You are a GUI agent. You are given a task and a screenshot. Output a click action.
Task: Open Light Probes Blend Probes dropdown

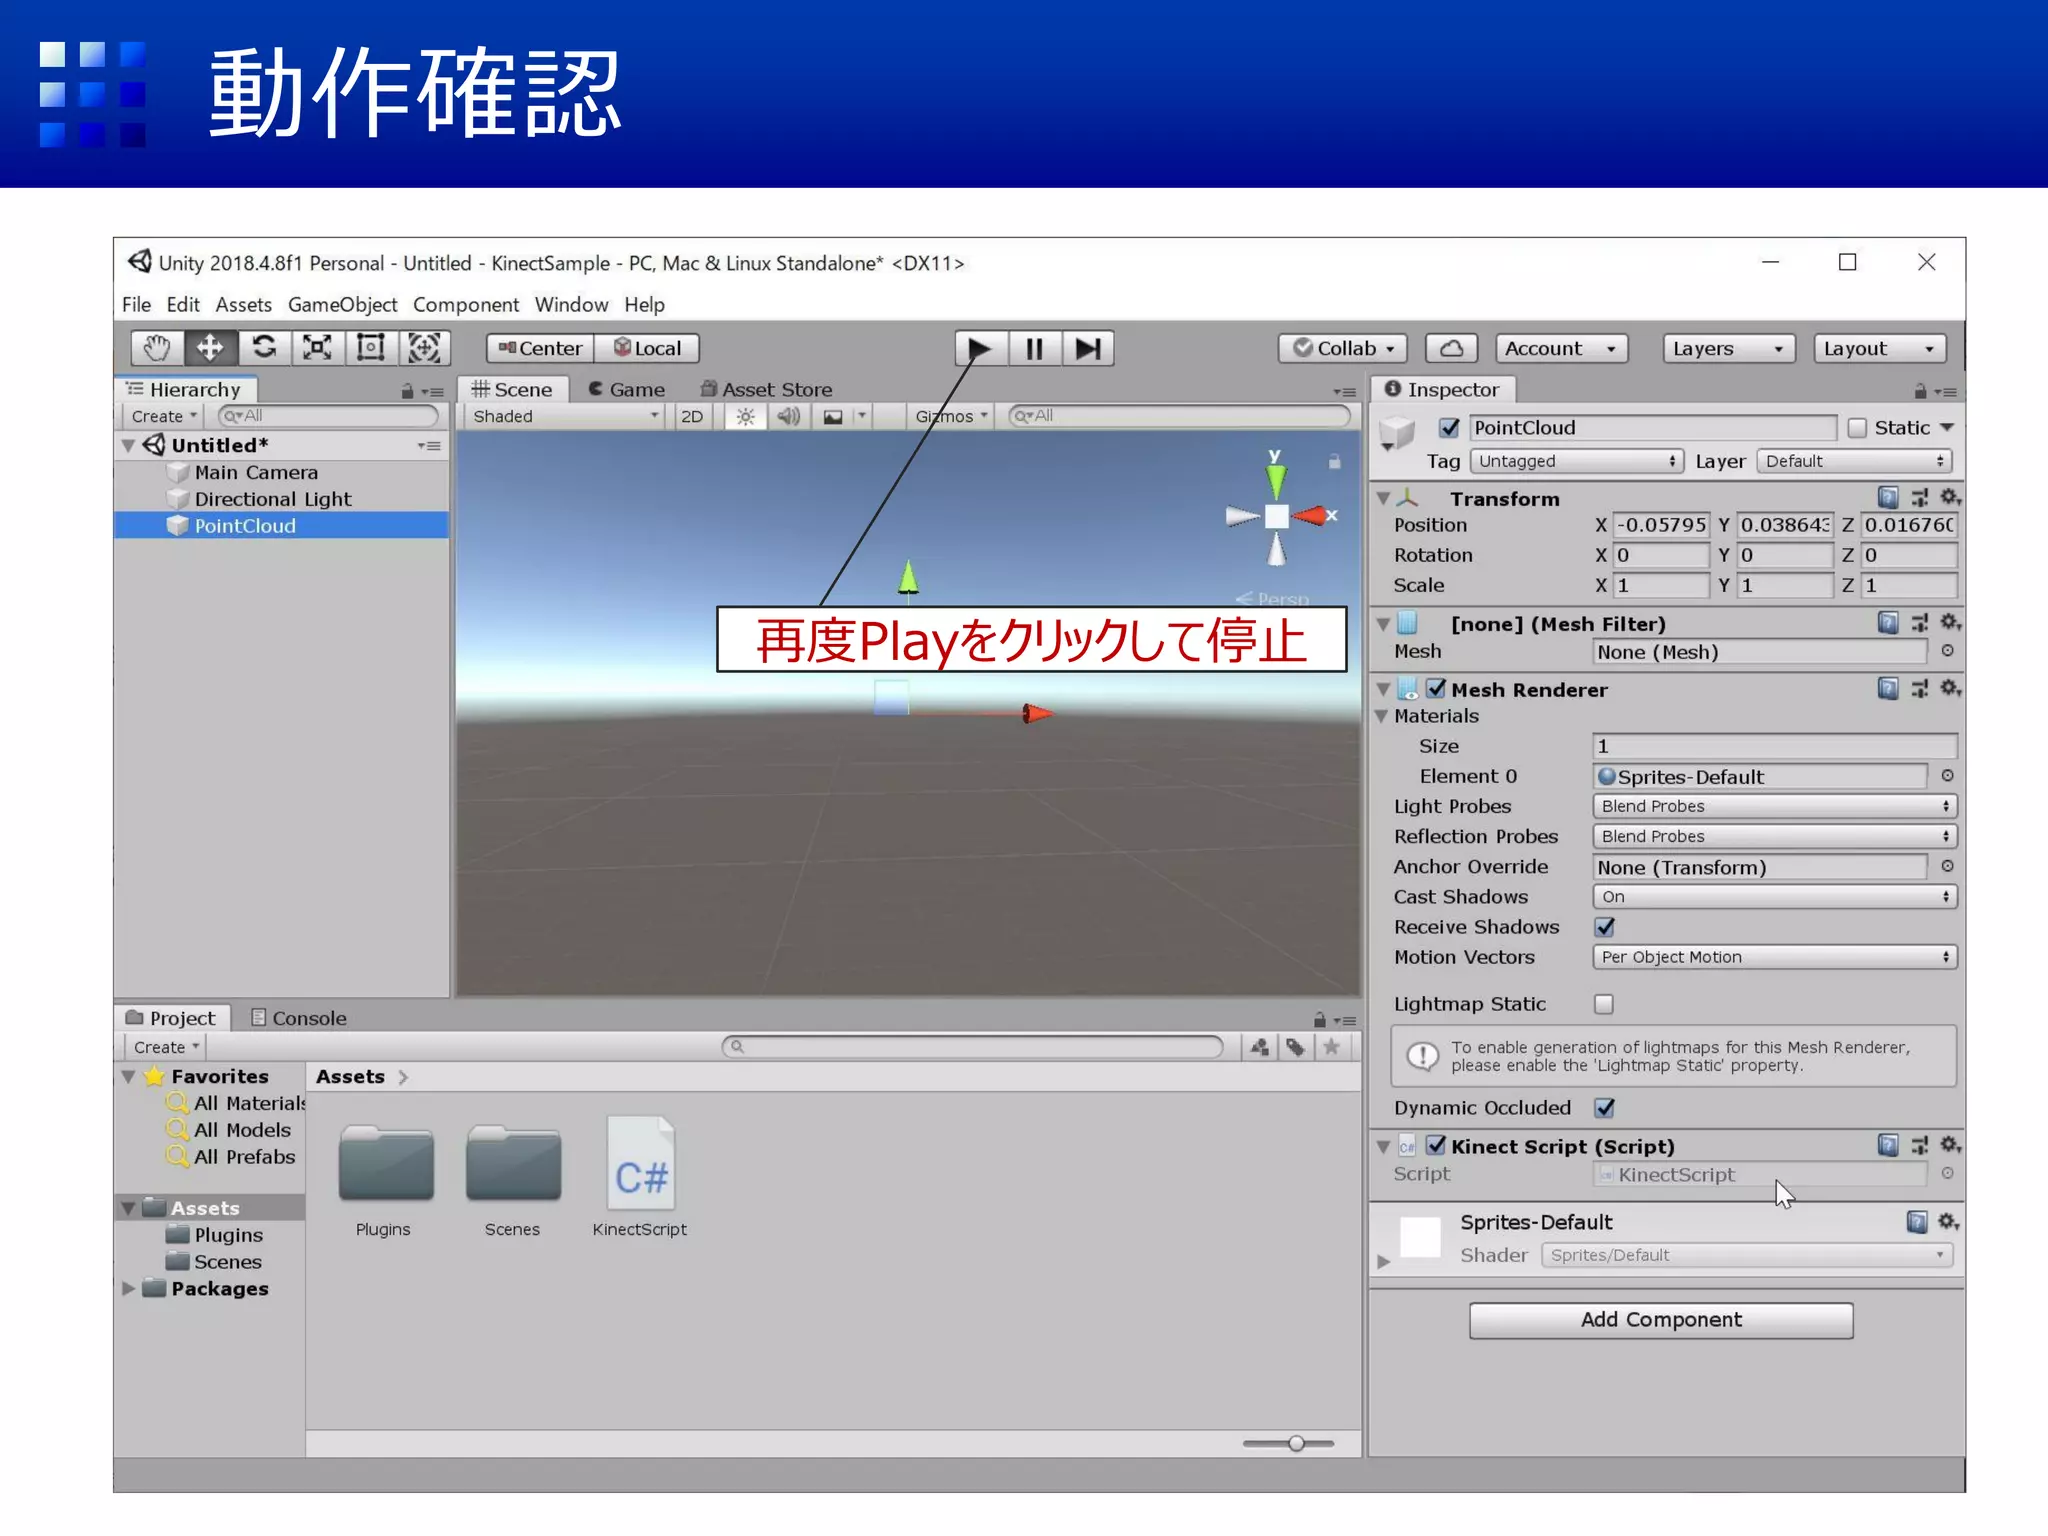pyautogui.click(x=1774, y=806)
